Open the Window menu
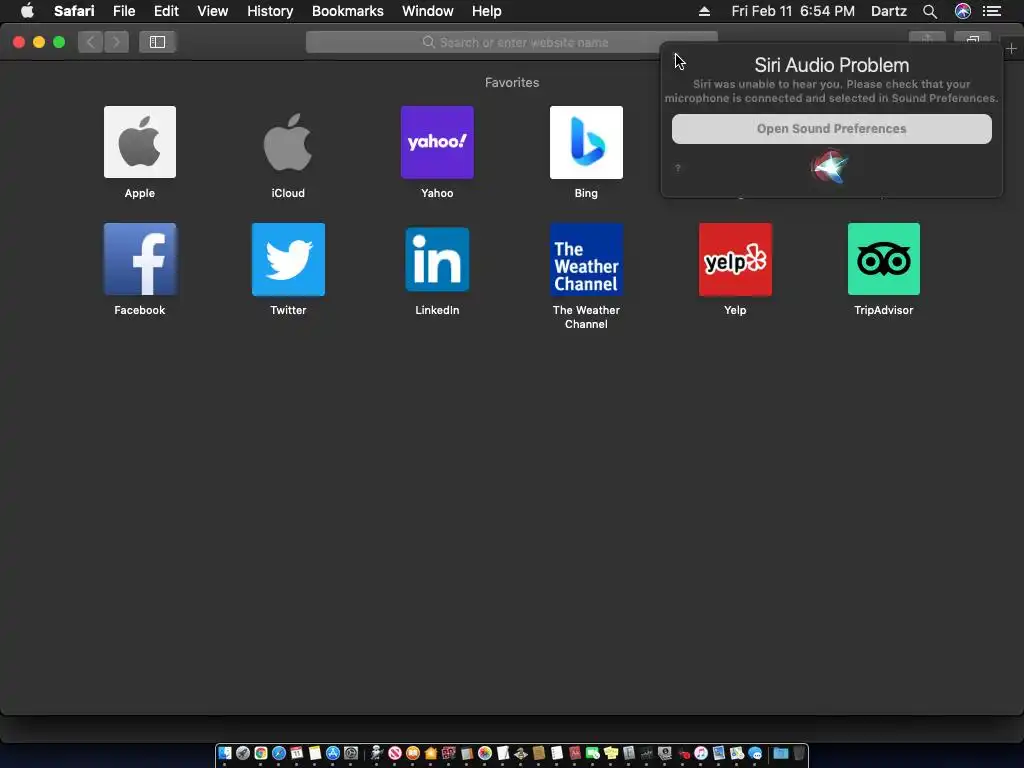Viewport: 1024px width, 768px height. pos(427,11)
